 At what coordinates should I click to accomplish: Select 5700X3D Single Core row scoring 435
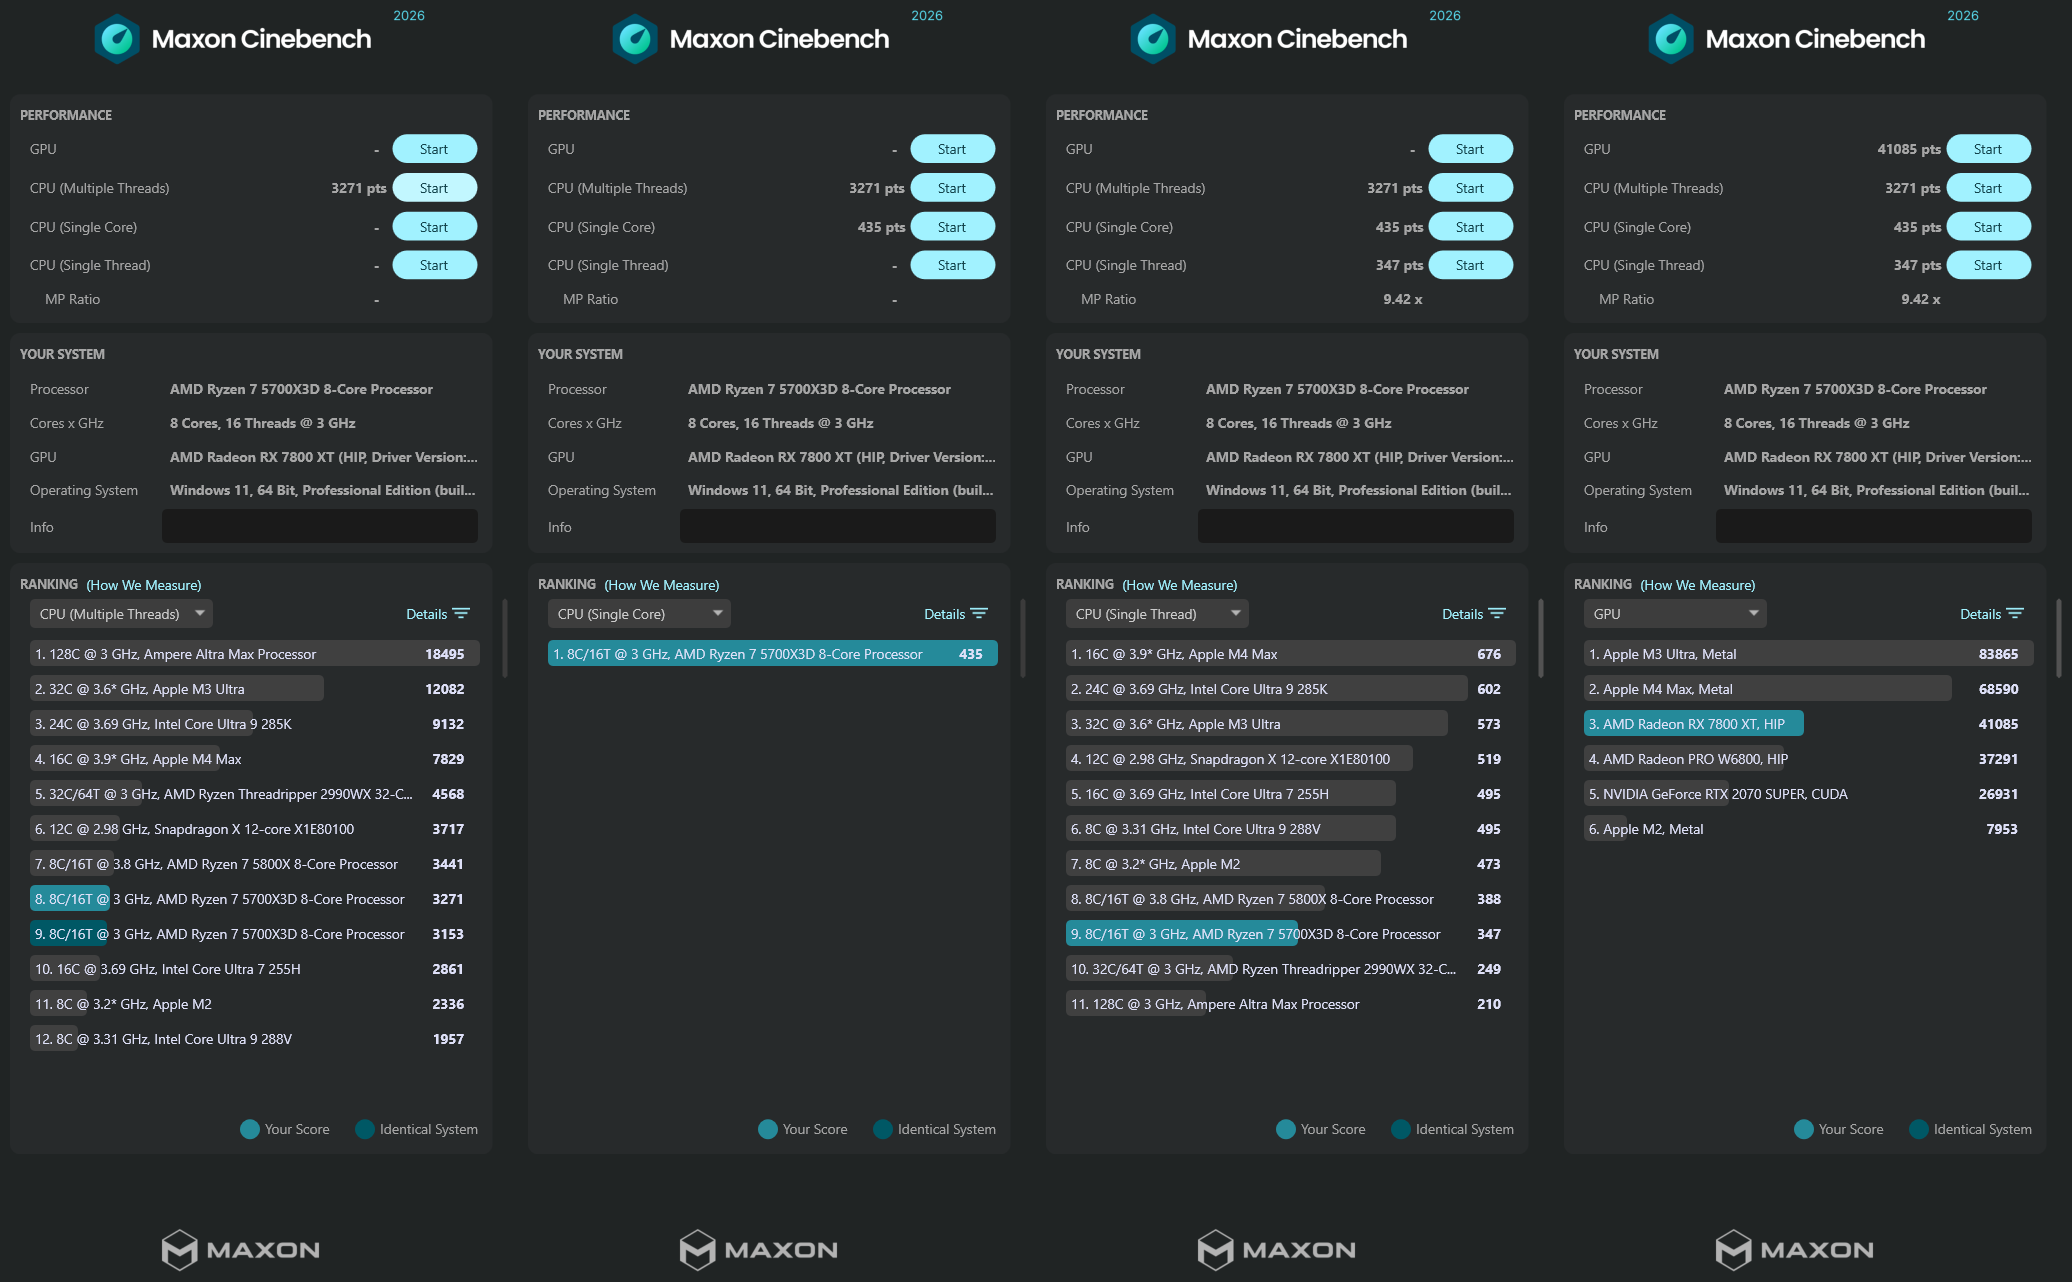(773, 654)
